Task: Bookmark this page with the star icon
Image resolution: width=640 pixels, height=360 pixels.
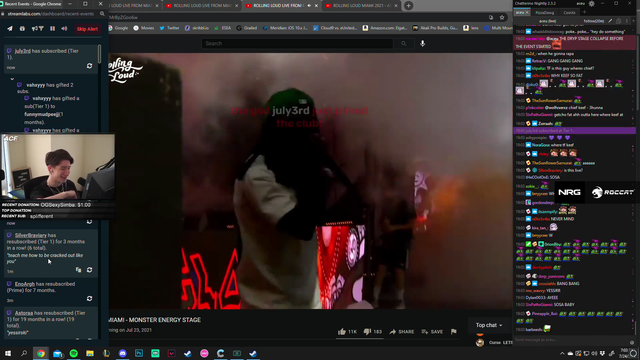Action: 502,18
